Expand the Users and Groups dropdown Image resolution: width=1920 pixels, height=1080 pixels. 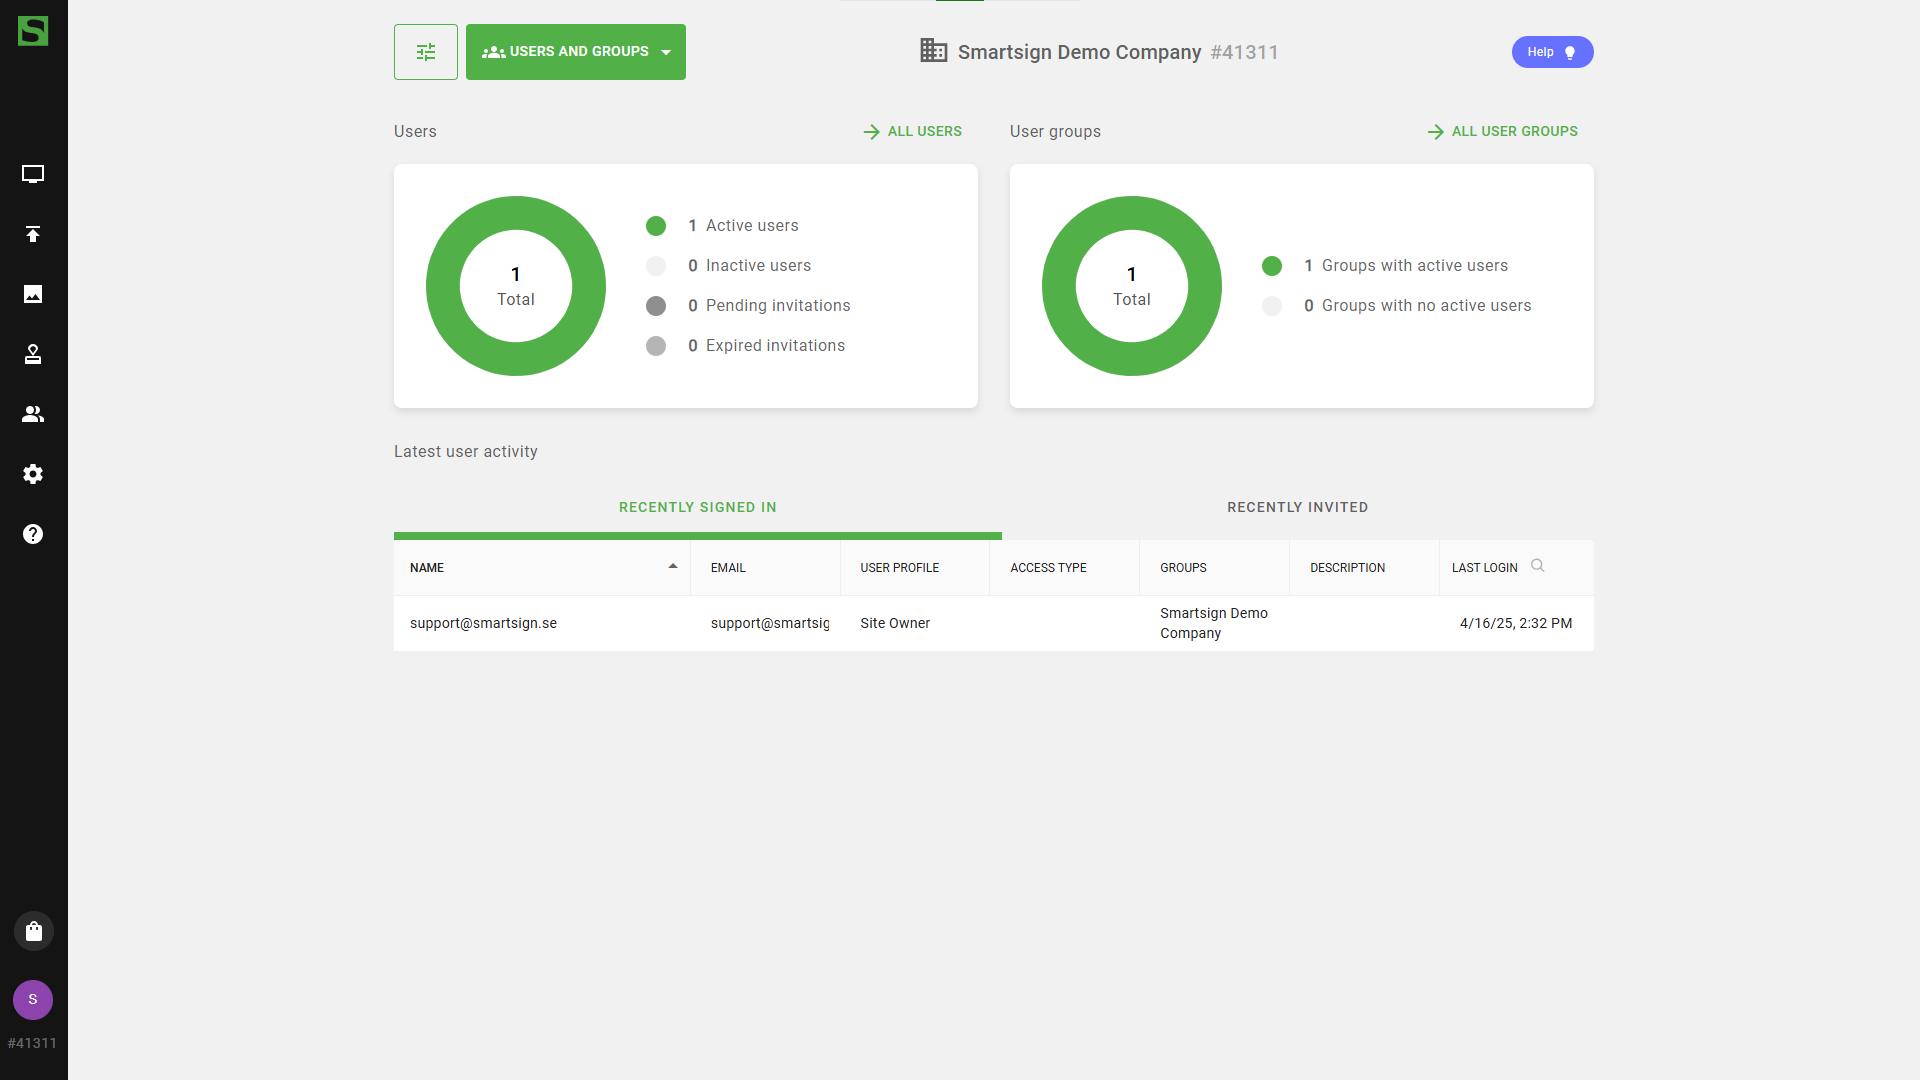click(x=576, y=52)
